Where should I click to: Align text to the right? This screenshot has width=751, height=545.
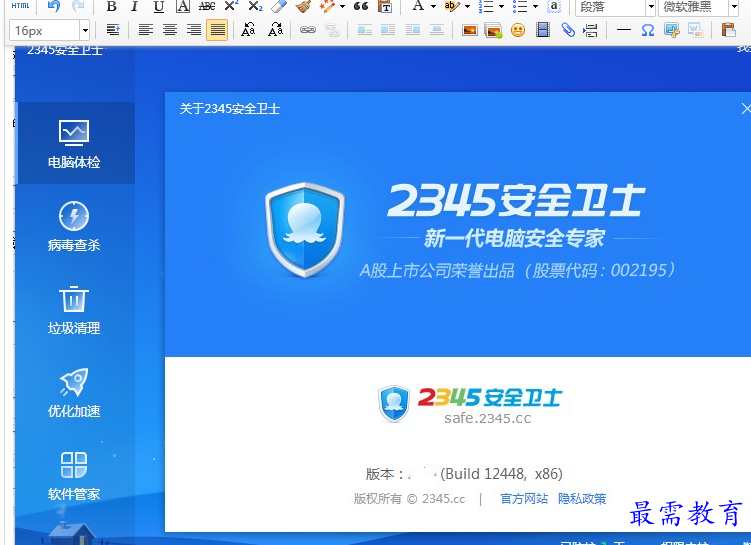pyautogui.click(x=193, y=30)
